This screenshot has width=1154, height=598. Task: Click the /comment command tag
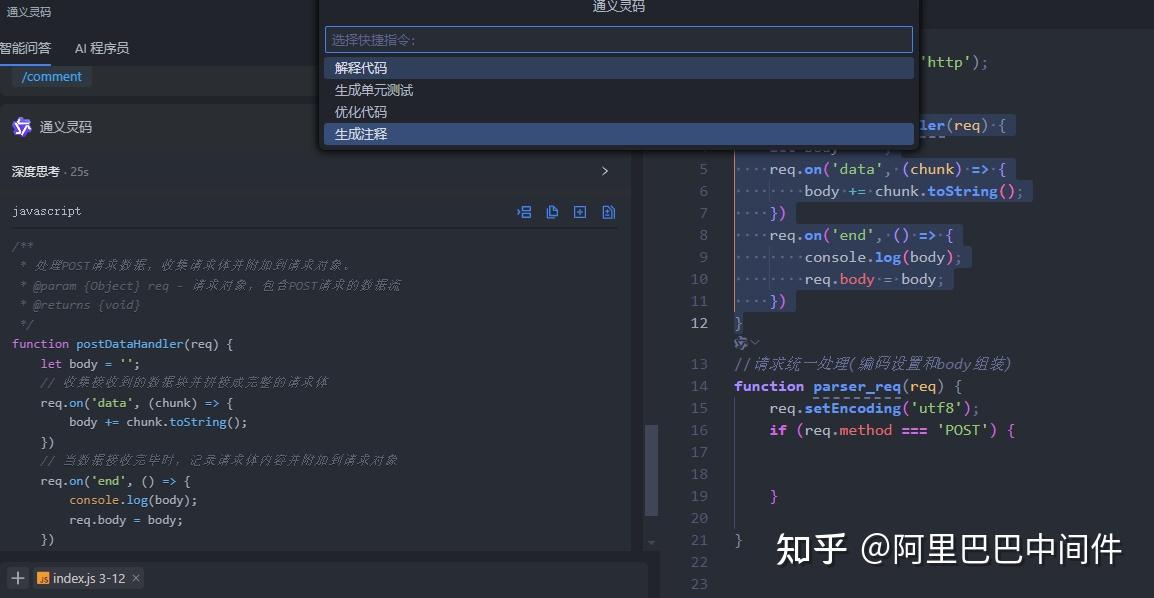52,76
